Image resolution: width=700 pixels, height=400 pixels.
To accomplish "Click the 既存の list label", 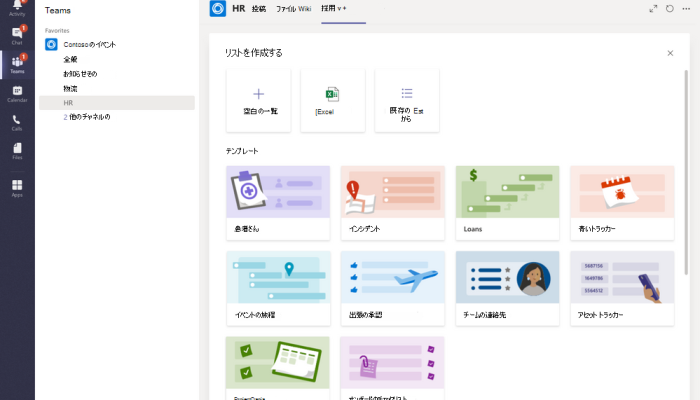I will tap(406, 114).
